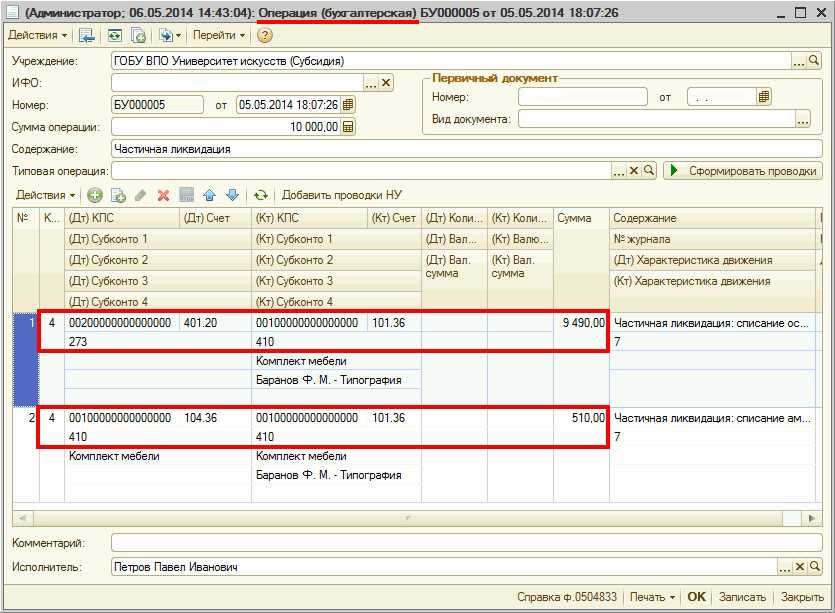
Task: Select the 104.36 debit account cell
Action: tap(216, 418)
